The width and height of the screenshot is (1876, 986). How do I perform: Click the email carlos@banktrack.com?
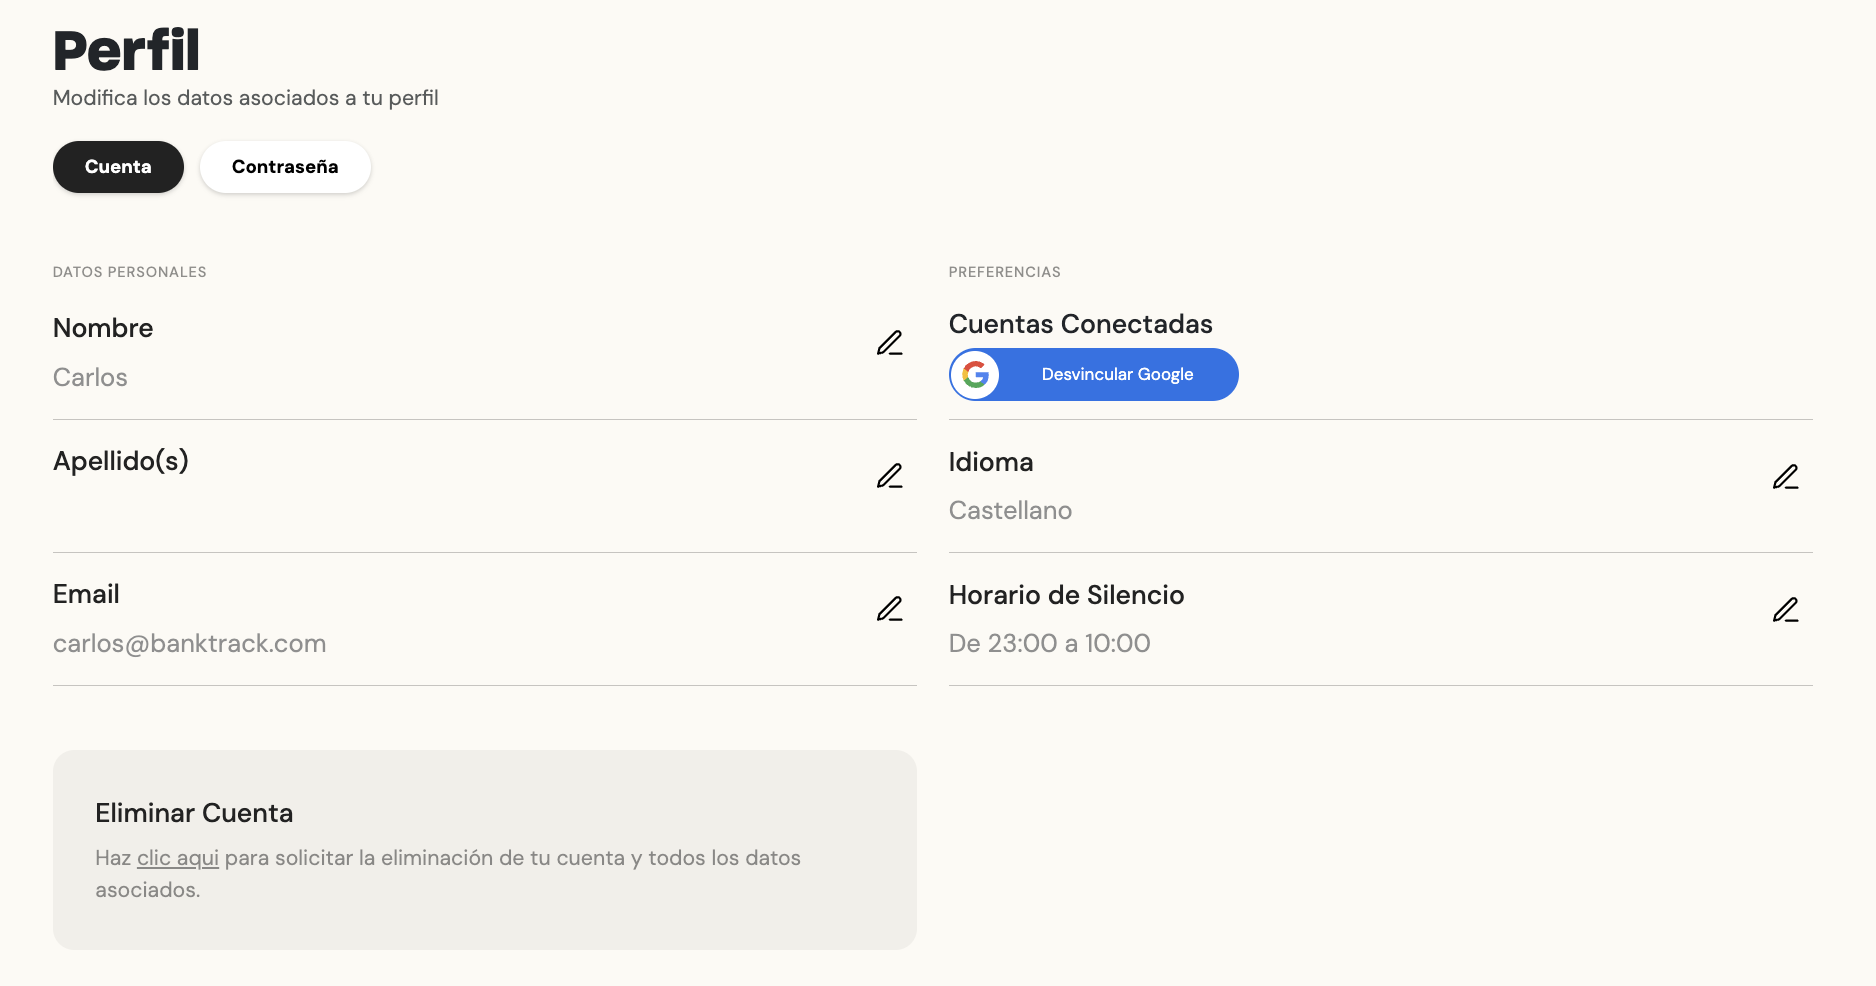pos(189,644)
